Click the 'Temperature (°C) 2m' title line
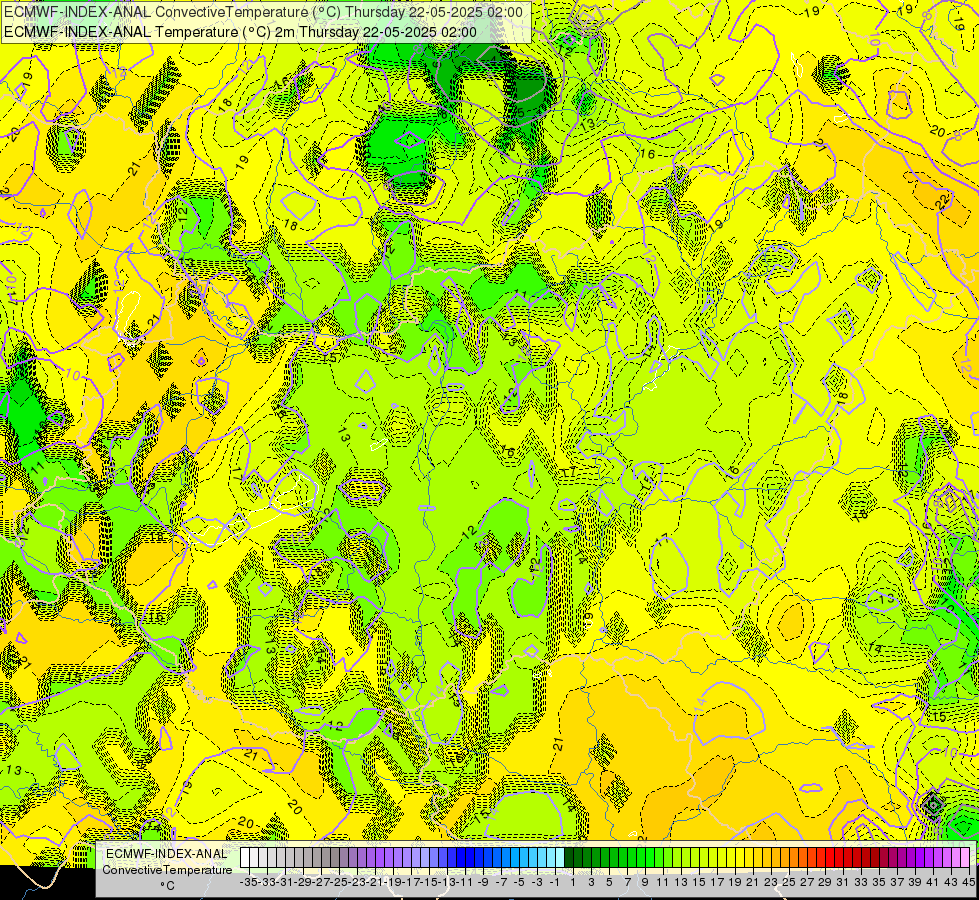 240,32
